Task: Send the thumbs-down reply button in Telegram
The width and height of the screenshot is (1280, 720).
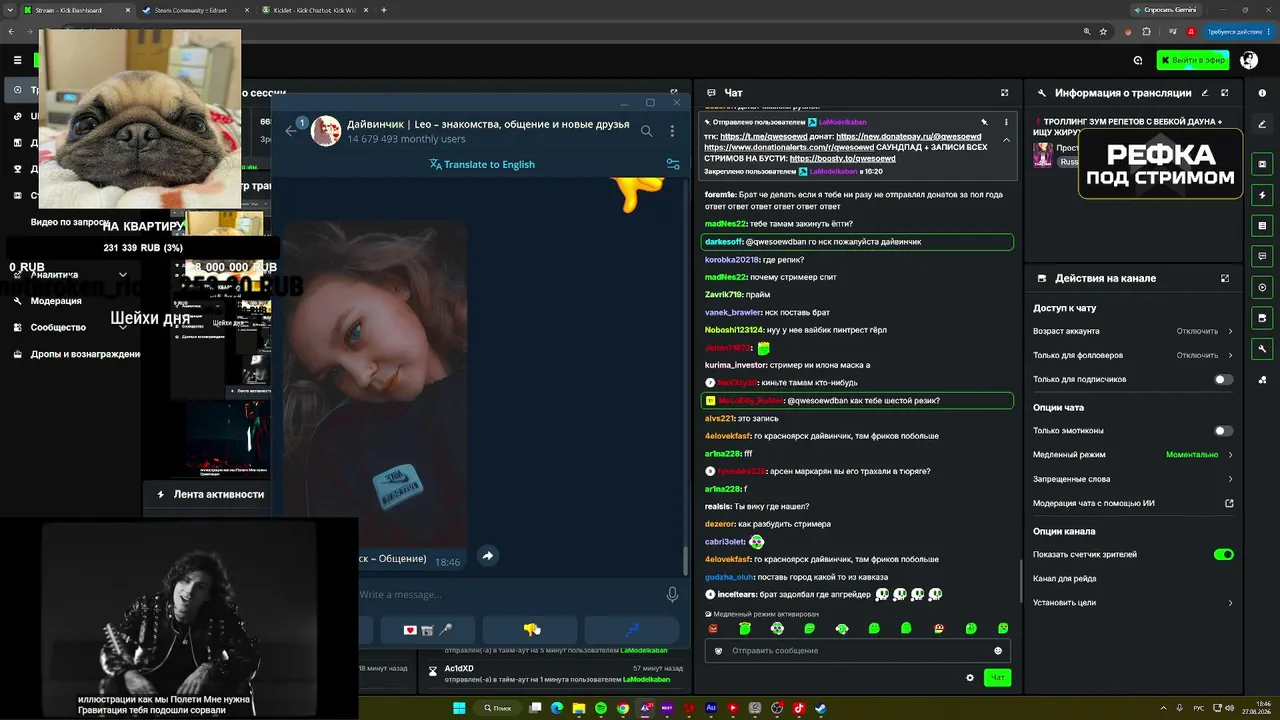Action: [x=530, y=629]
